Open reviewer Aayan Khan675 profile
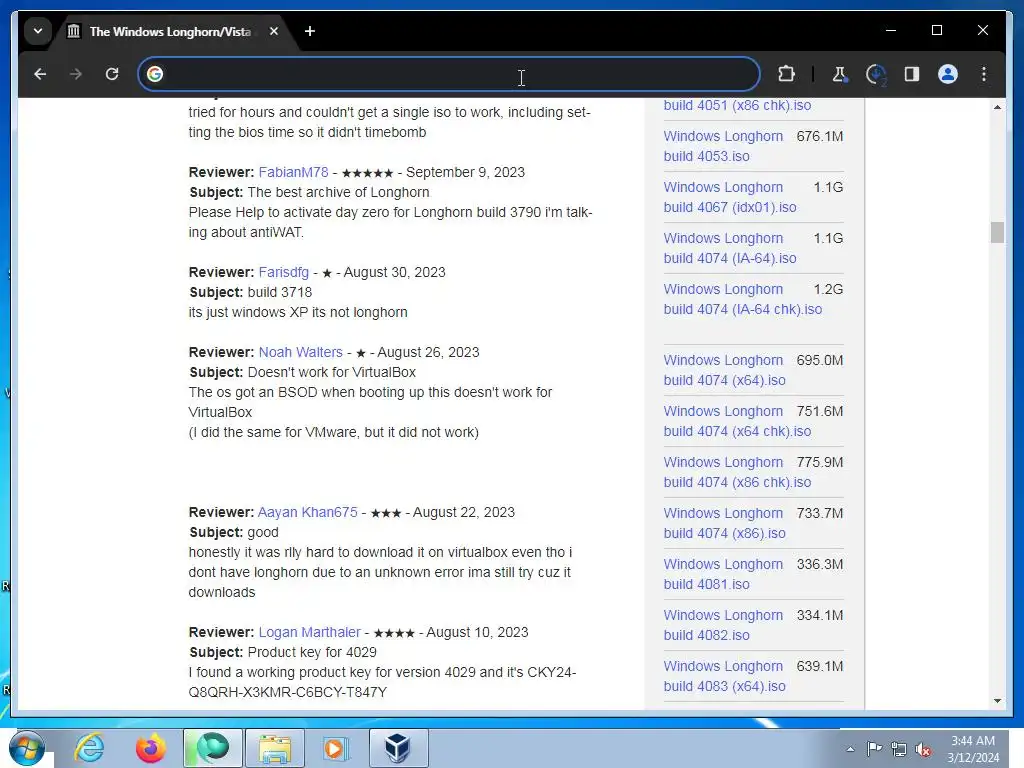 pos(308,513)
